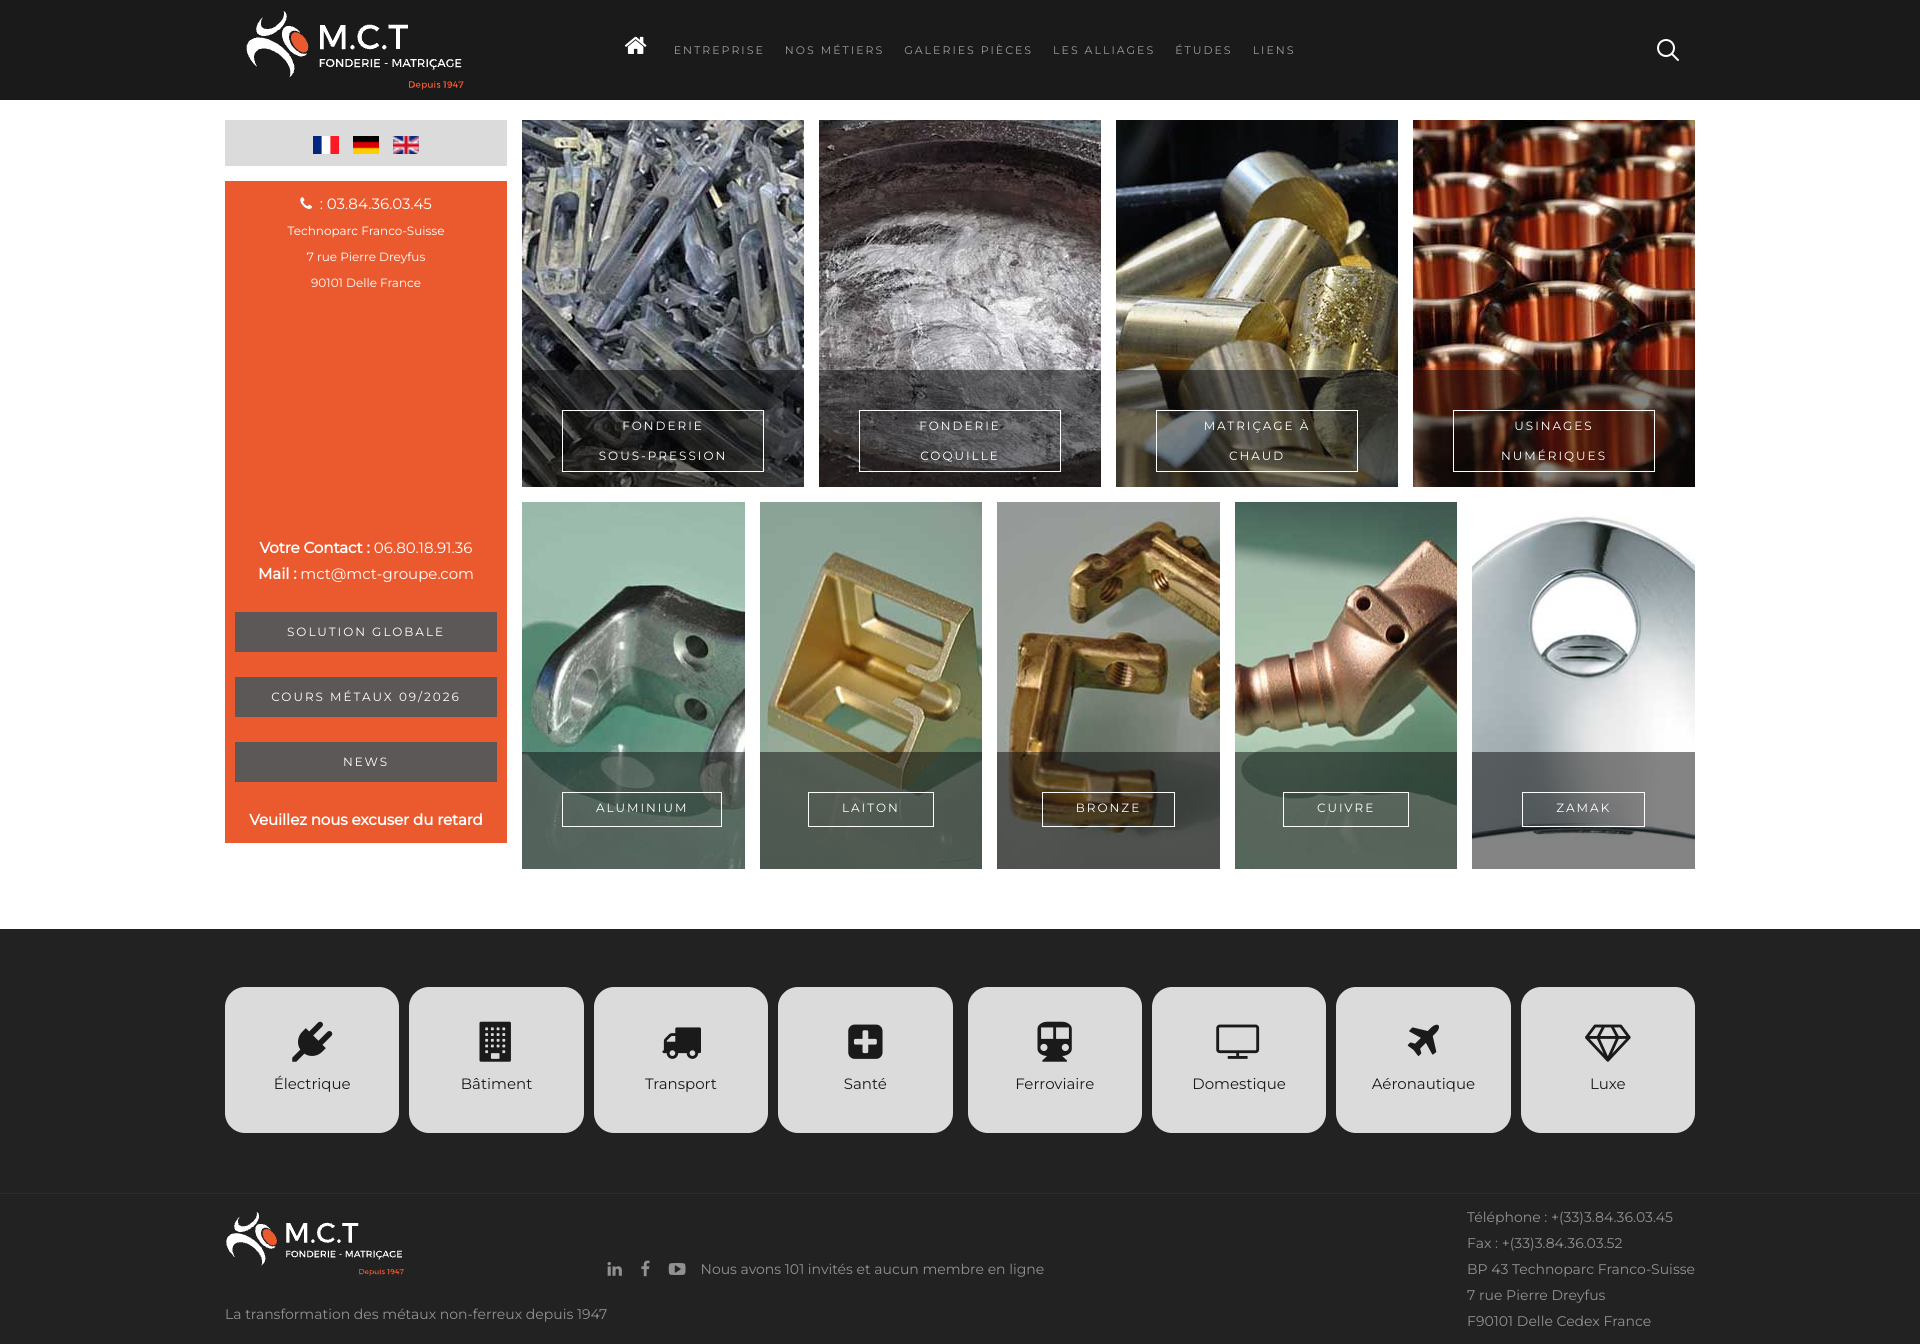
Task: Open the Facebook icon in footer
Action: (645, 1269)
